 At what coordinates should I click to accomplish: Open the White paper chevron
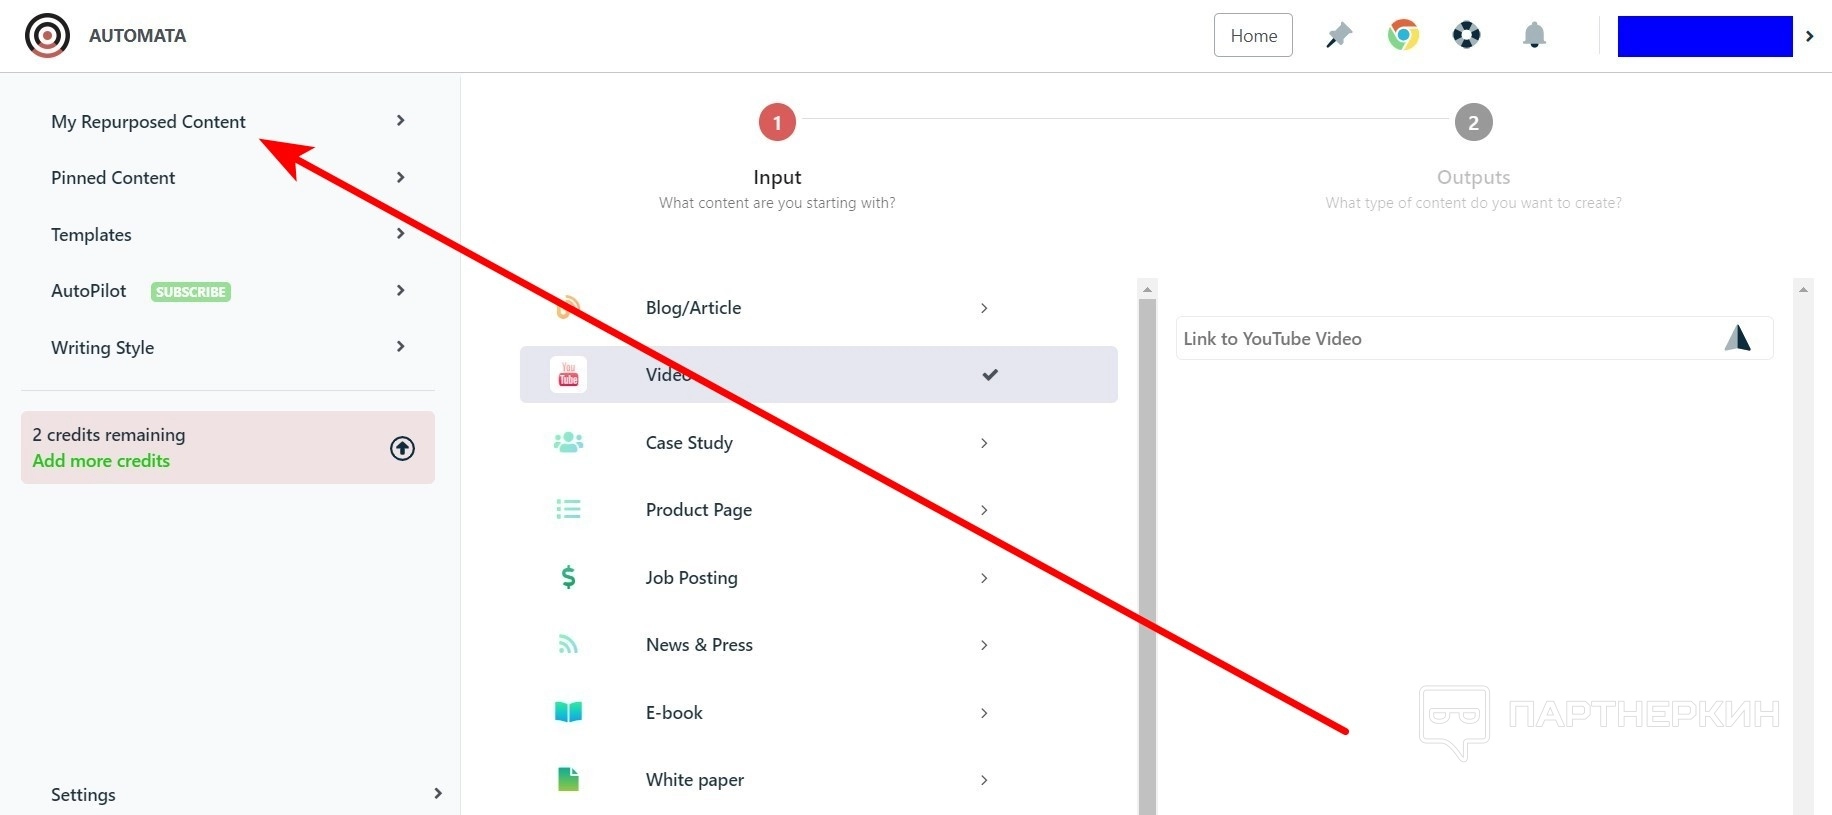point(984,780)
